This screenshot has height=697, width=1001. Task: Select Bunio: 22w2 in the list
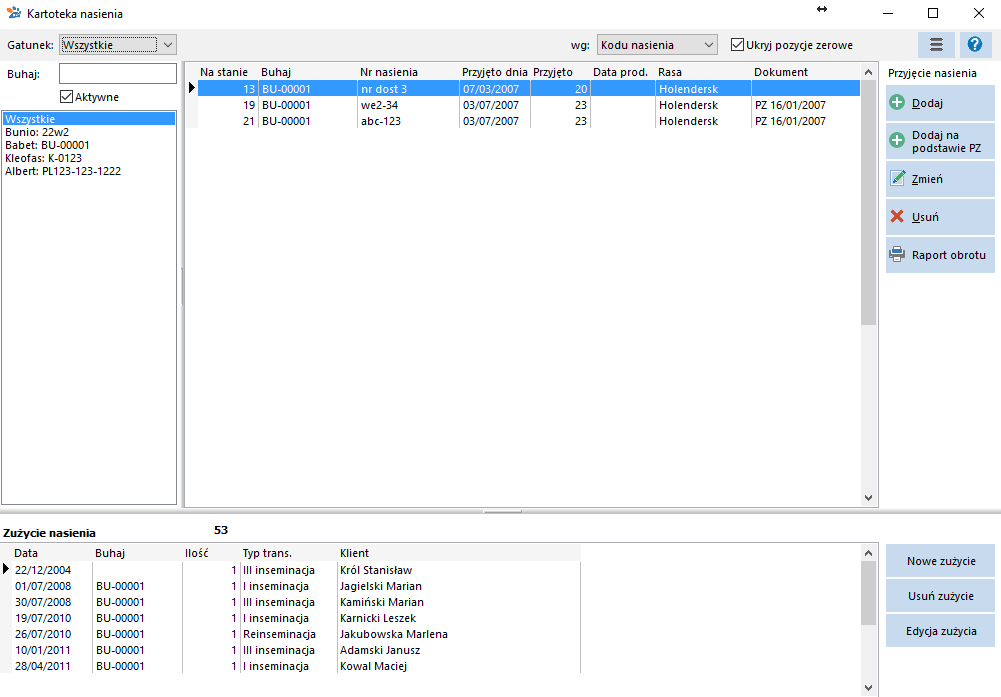89,132
